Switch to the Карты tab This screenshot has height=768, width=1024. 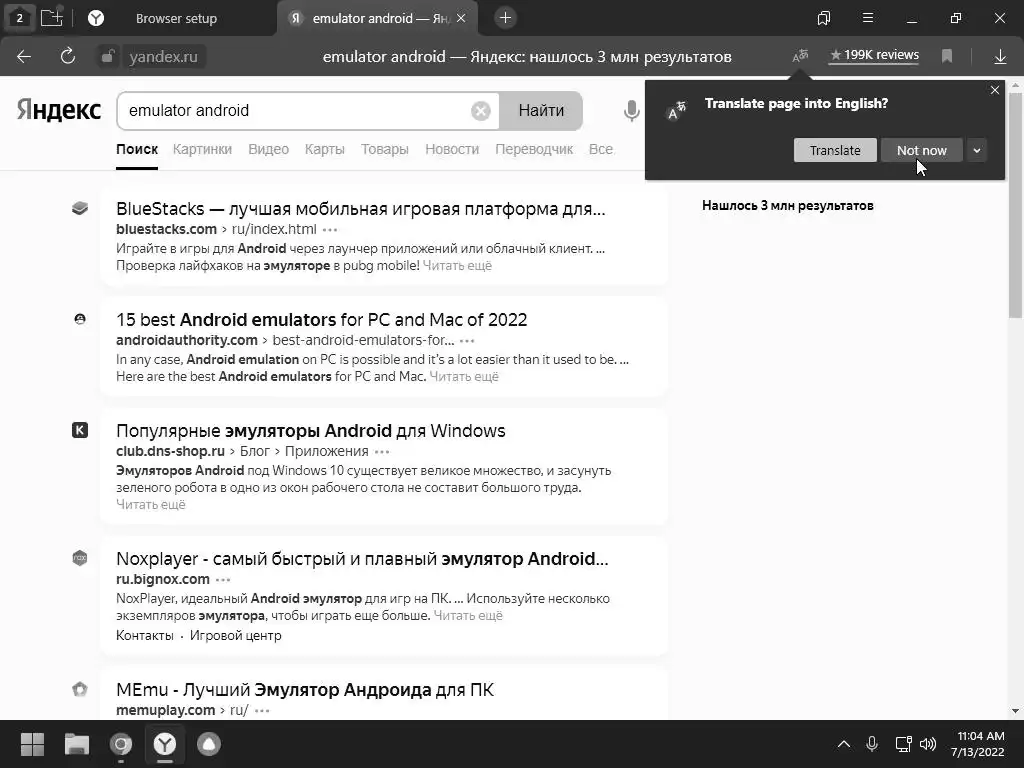pos(325,150)
